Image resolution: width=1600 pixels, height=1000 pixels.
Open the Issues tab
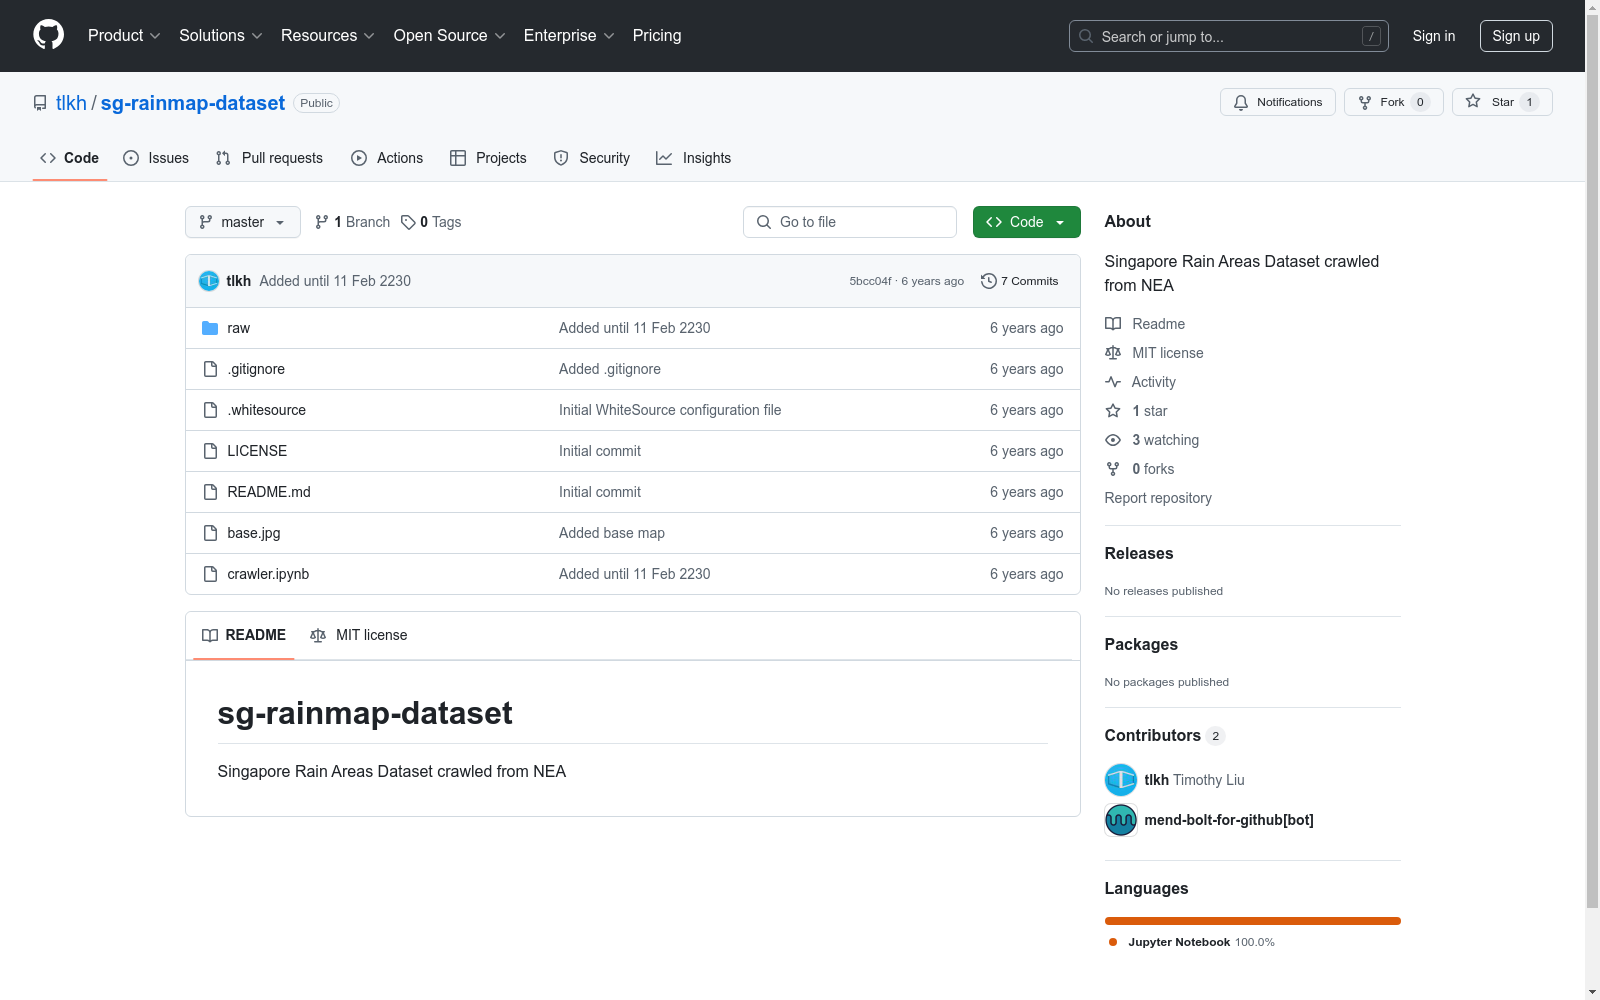click(156, 158)
